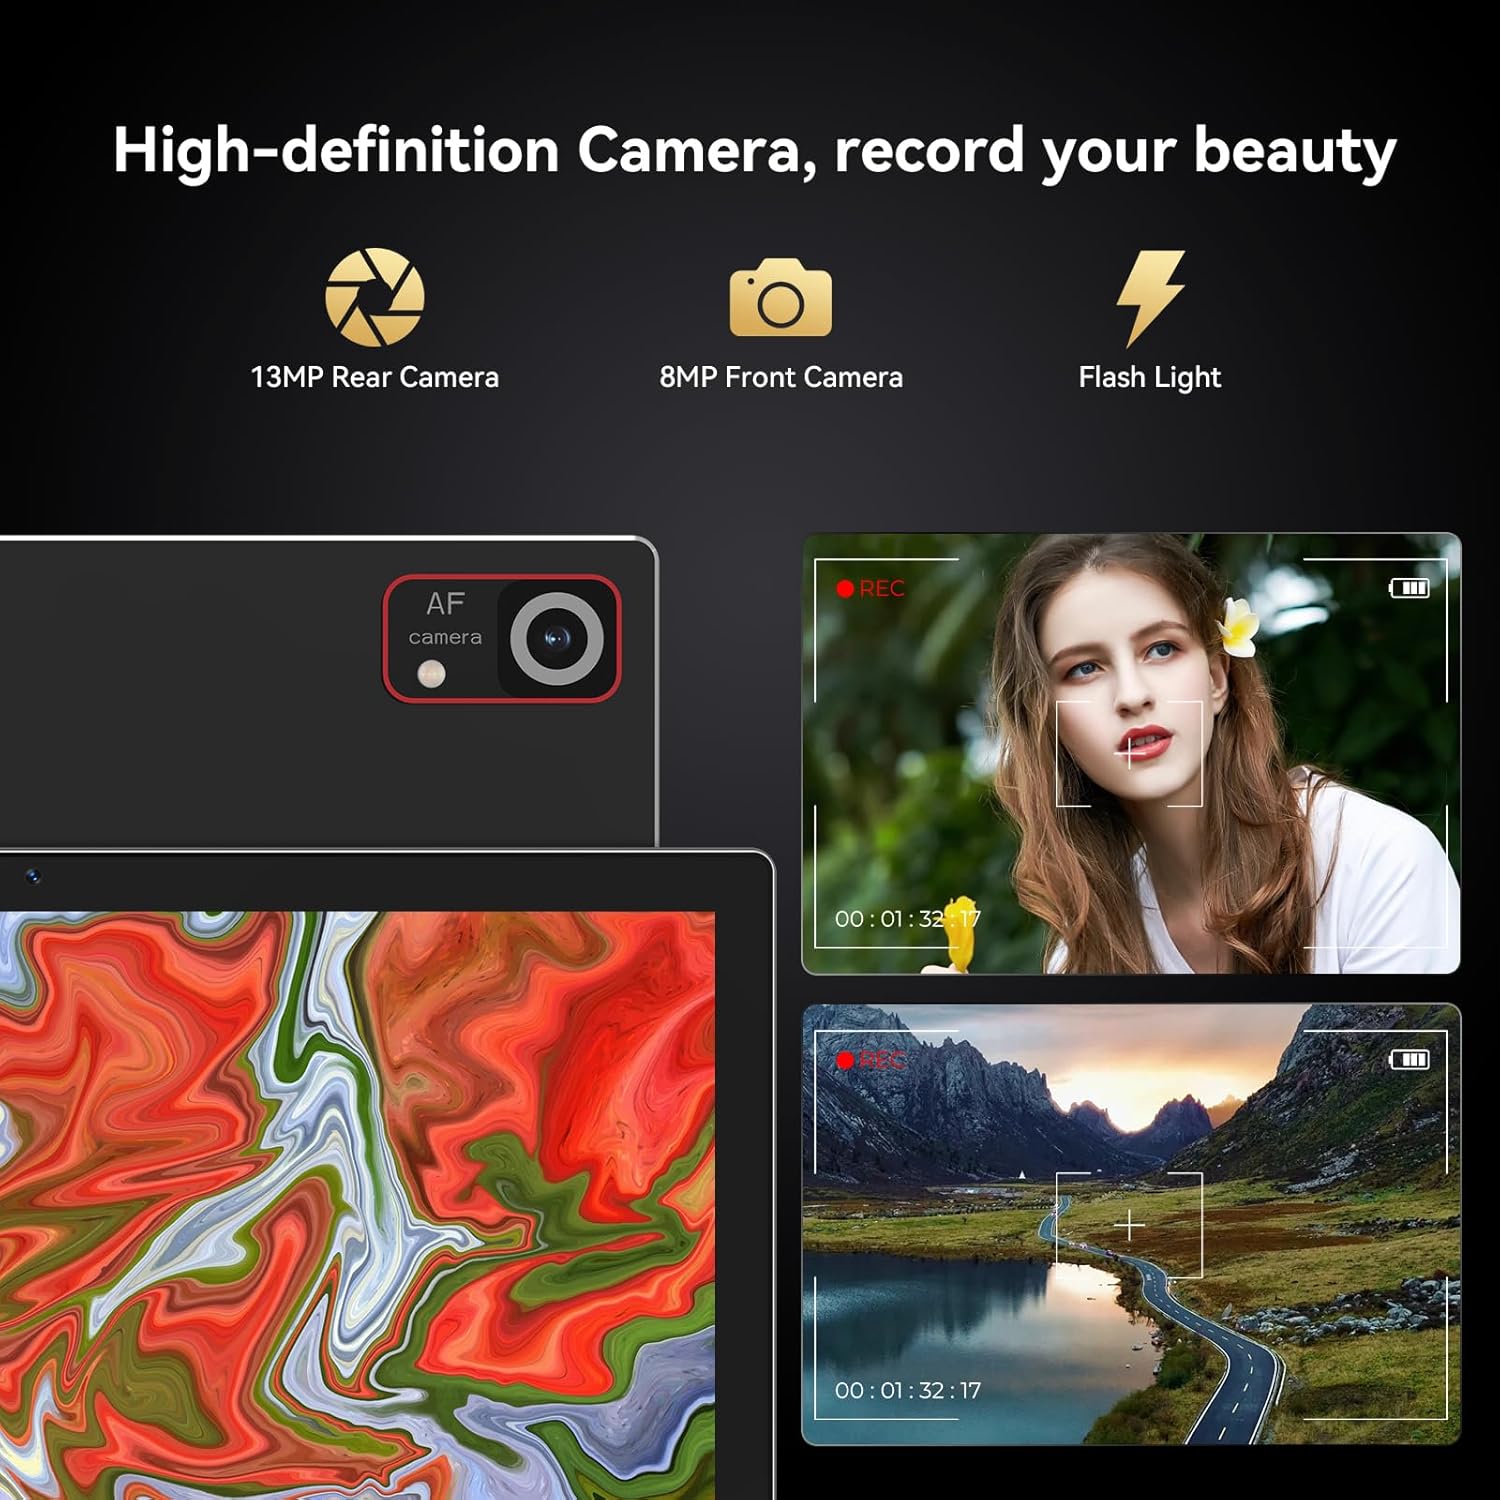Click the 00:01:32:17 timecode on the portrait photo
1500x1500 pixels.
tap(908, 918)
